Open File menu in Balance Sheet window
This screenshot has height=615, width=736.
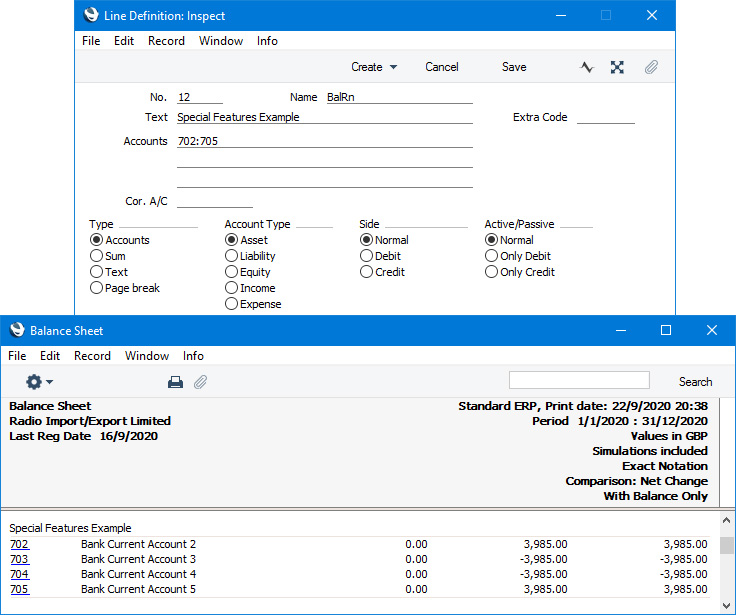click(17, 356)
